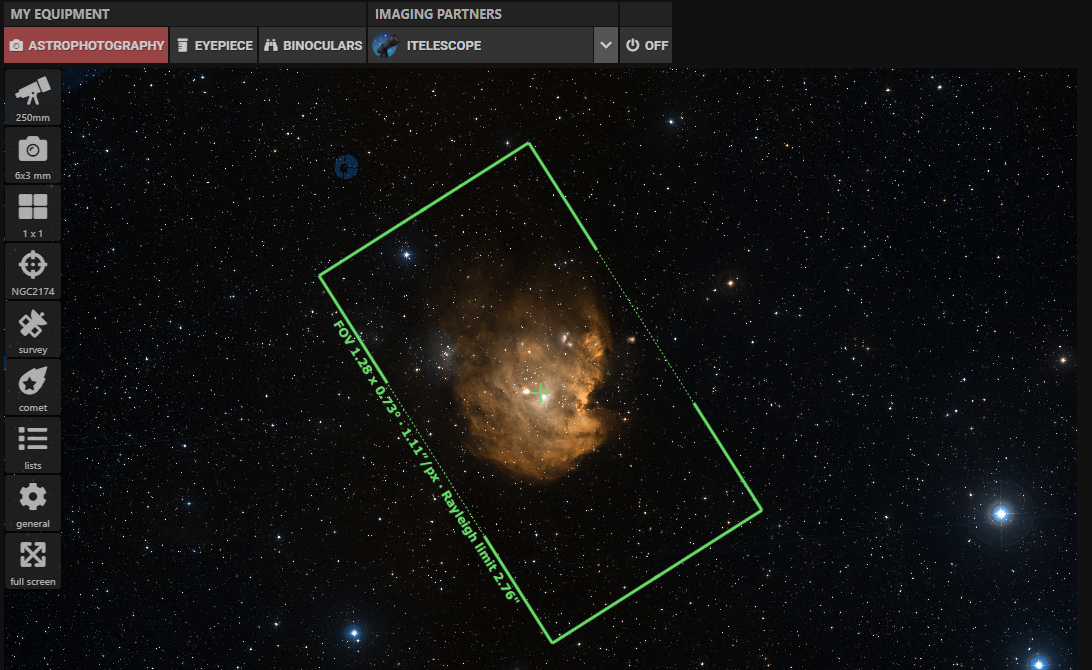Open the 6x3 mm camera sensor settings

pyautogui.click(x=33, y=156)
